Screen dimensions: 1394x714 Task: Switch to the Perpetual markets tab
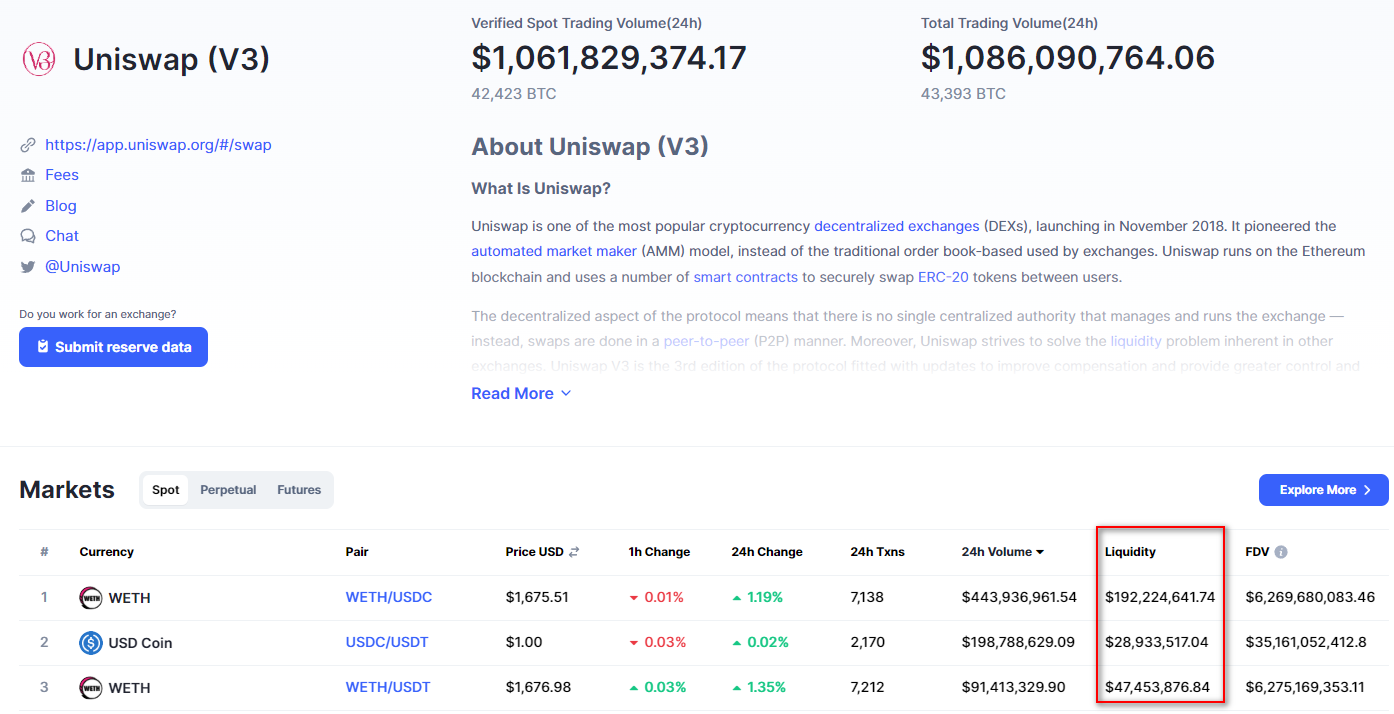228,490
